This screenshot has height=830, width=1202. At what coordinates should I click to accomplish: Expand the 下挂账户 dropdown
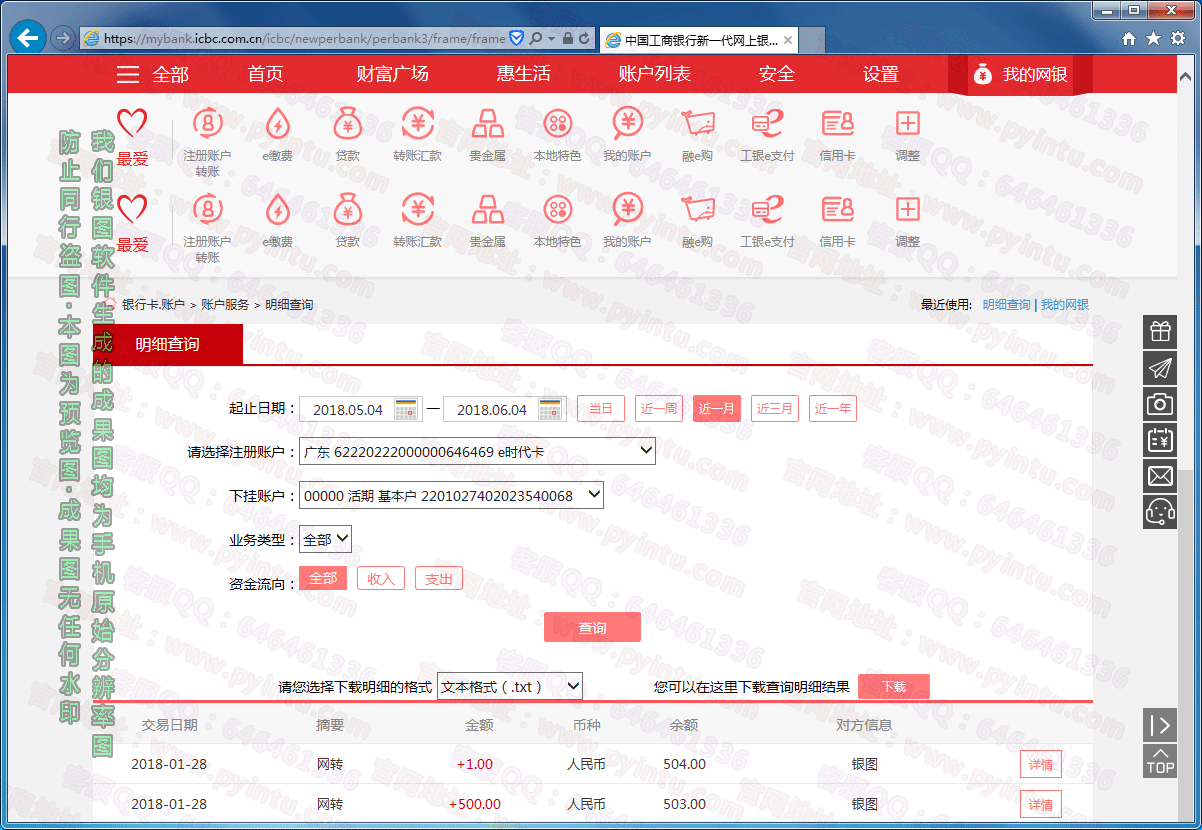click(451, 495)
